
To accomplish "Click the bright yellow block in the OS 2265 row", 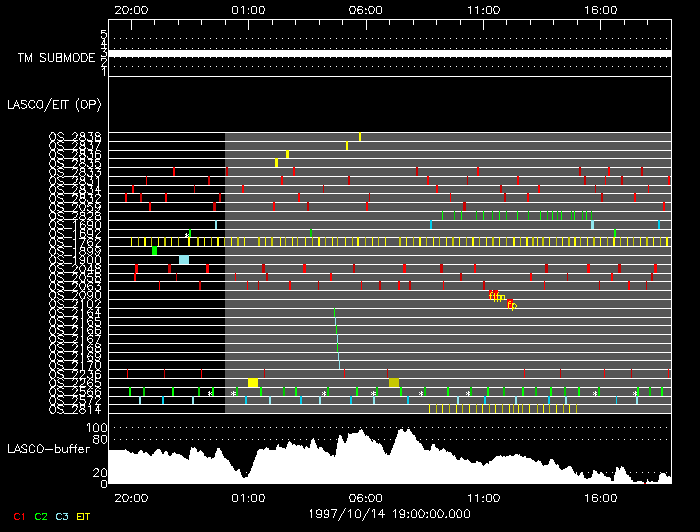I will coord(253,382).
